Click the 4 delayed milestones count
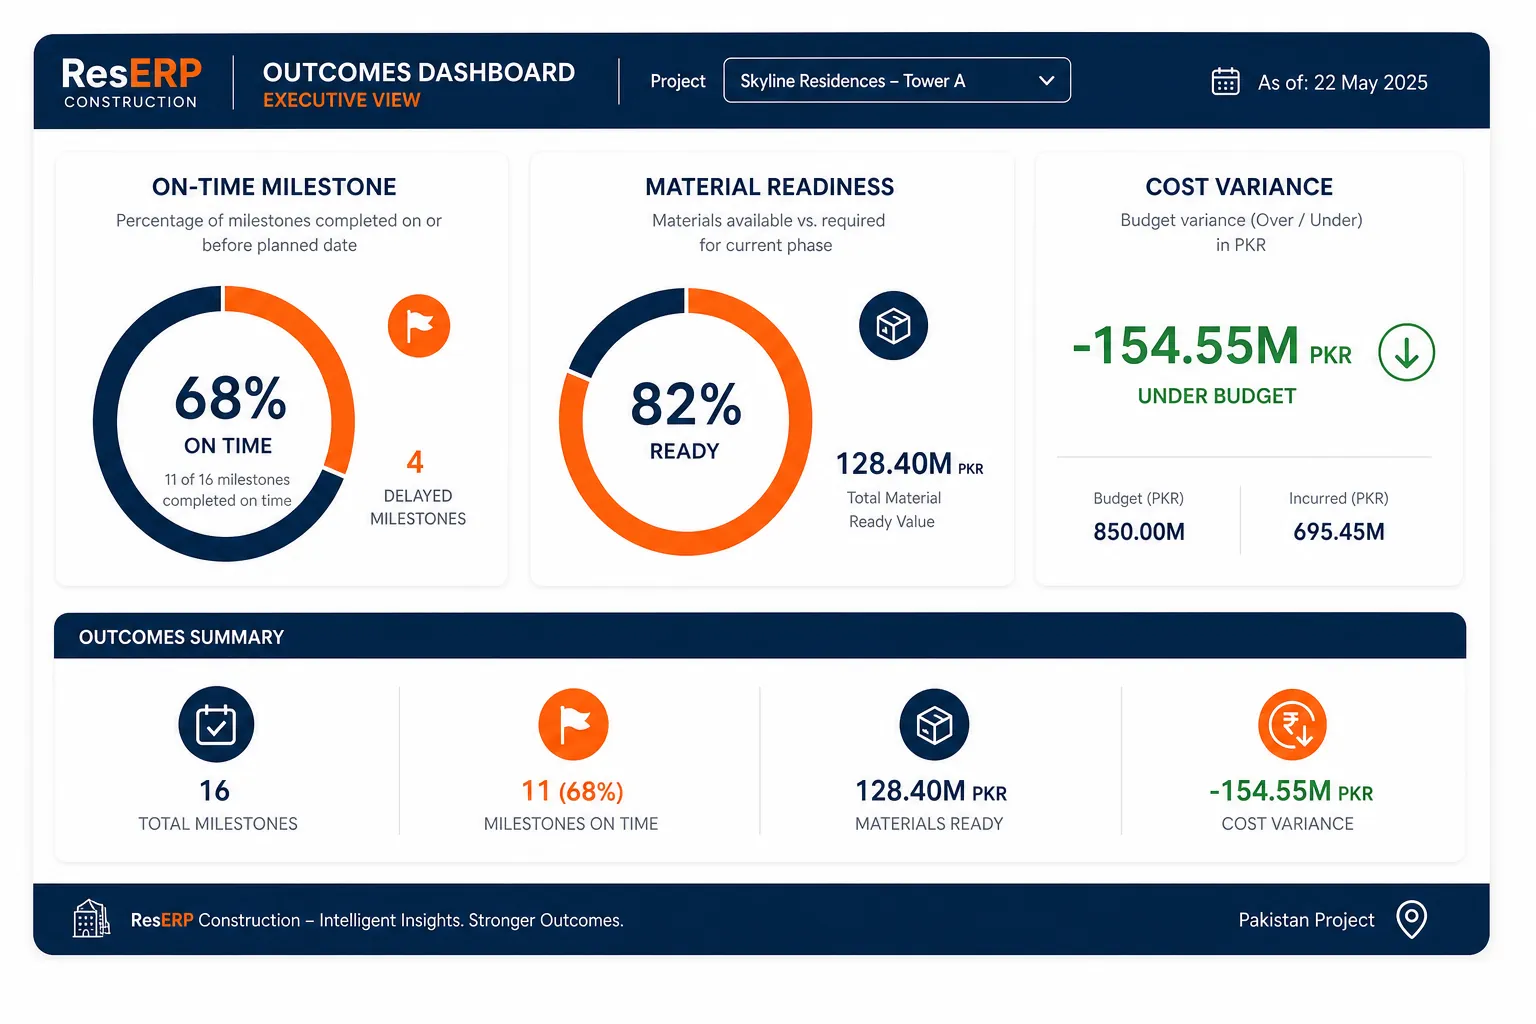 click(415, 462)
